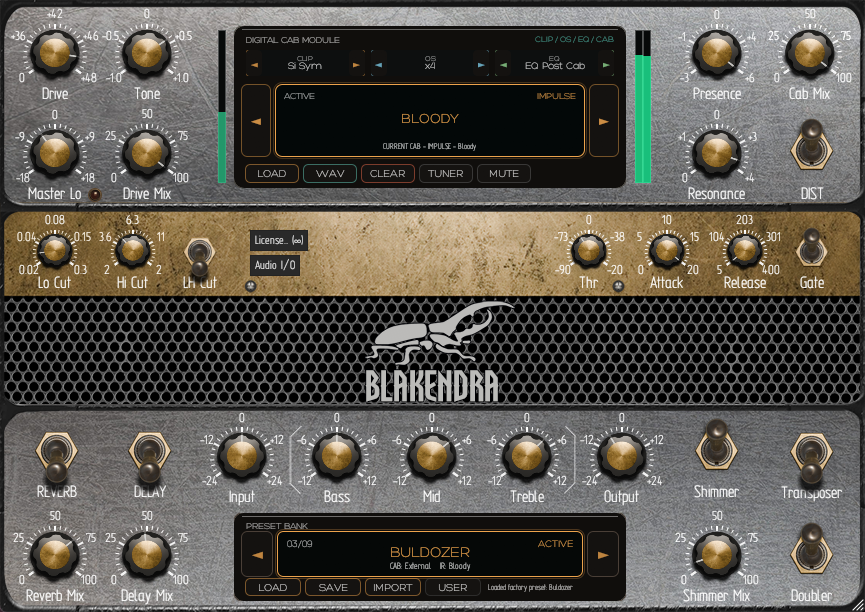Select previous EQ position arrow
The height and width of the screenshot is (612, 865).
click(503, 65)
